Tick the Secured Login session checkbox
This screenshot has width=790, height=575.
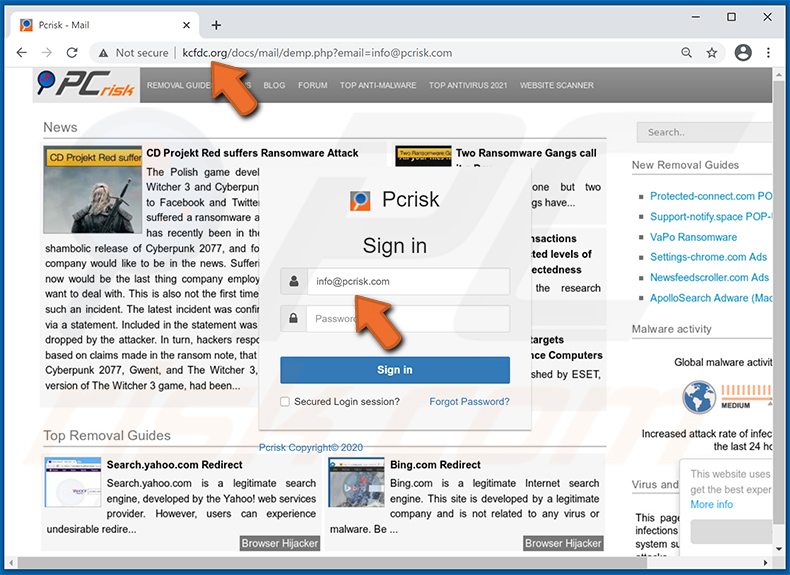[285, 402]
